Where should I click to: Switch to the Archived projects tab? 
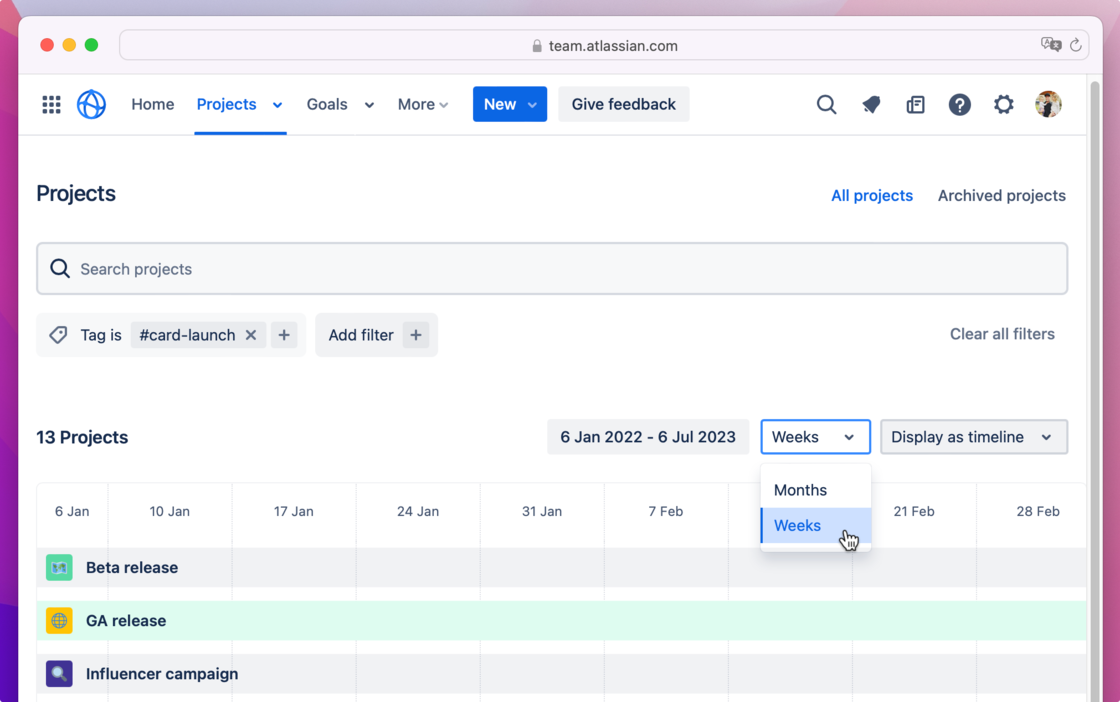coord(1001,195)
